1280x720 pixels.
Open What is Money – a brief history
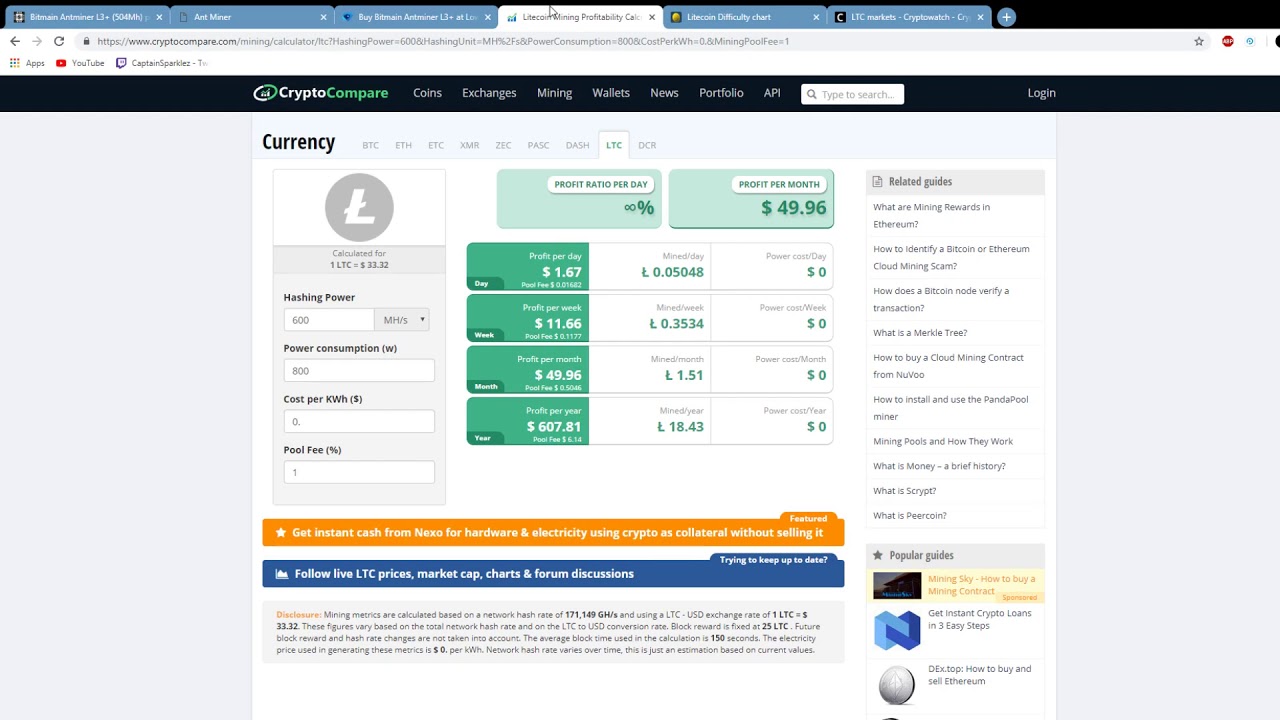(x=939, y=466)
